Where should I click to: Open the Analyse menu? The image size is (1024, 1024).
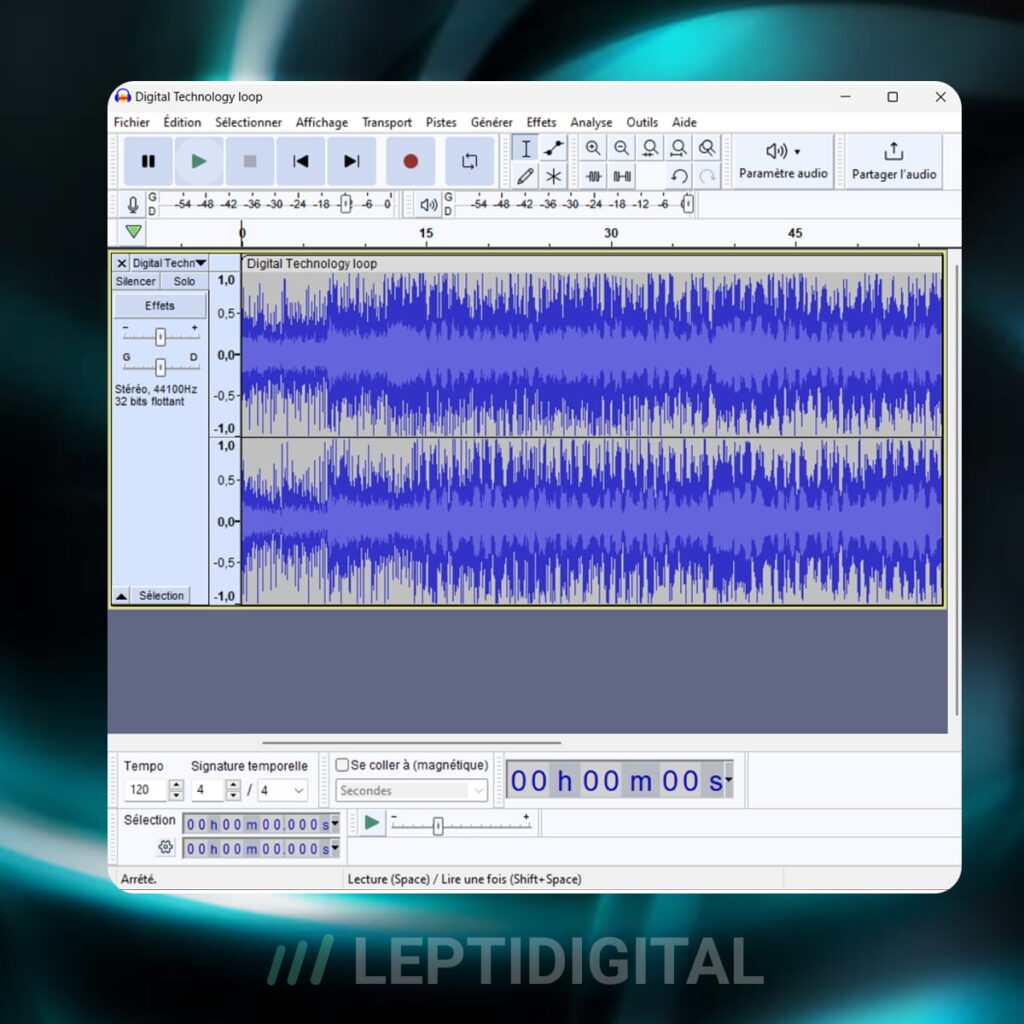(x=591, y=122)
